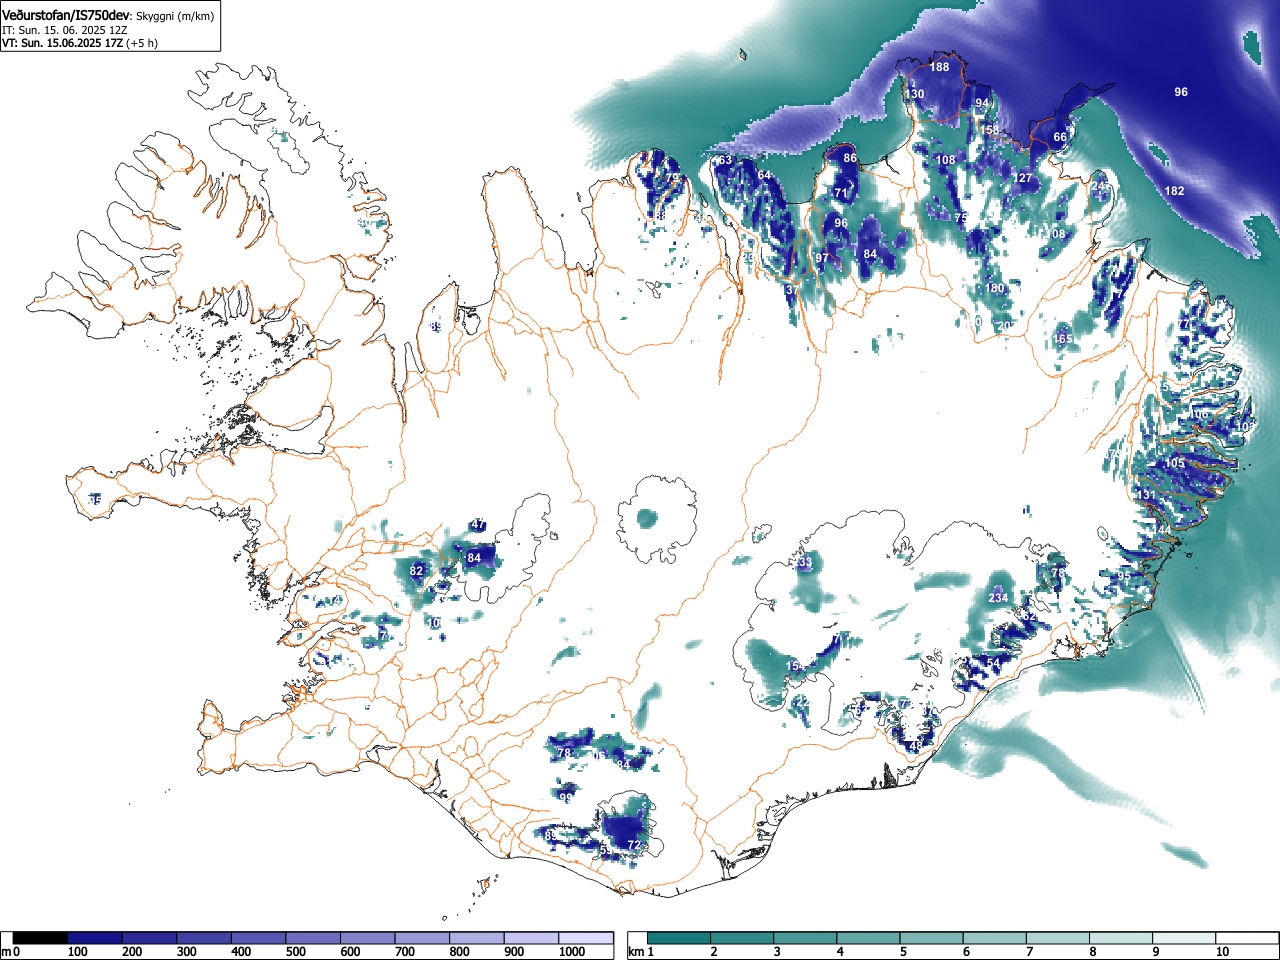Click the 94 visibility value on the map
Image resolution: width=1280 pixels, height=960 pixels.
982,103
